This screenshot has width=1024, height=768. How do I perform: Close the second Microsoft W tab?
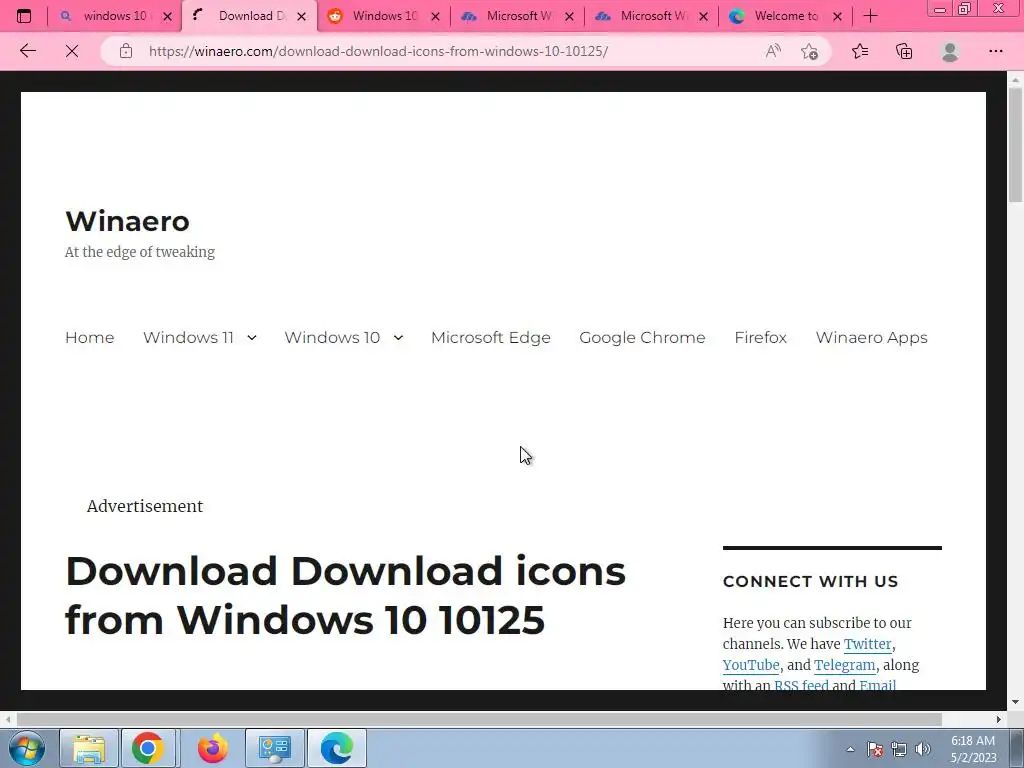pyautogui.click(x=703, y=16)
